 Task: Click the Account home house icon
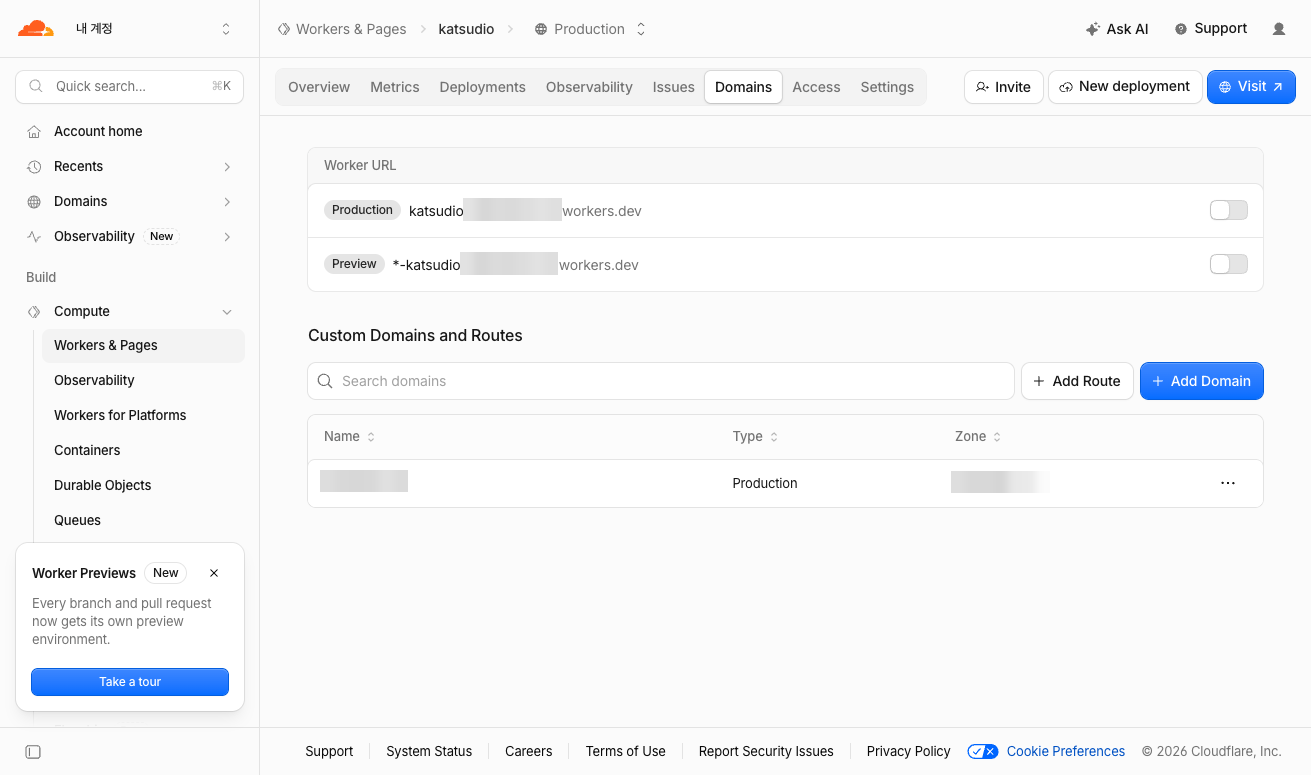(x=34, y=131)
